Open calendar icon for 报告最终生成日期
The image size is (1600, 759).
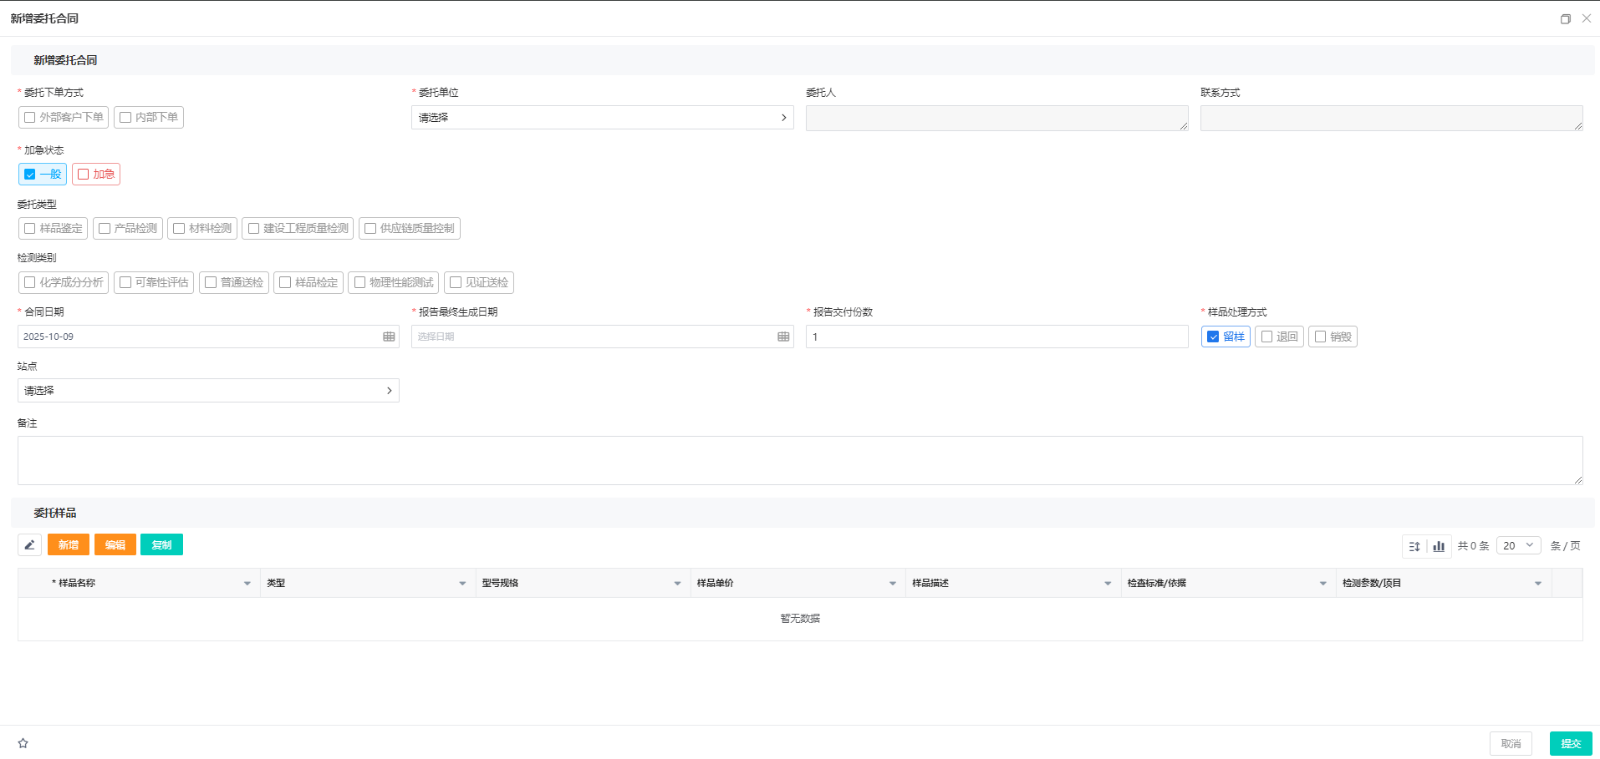783,337
